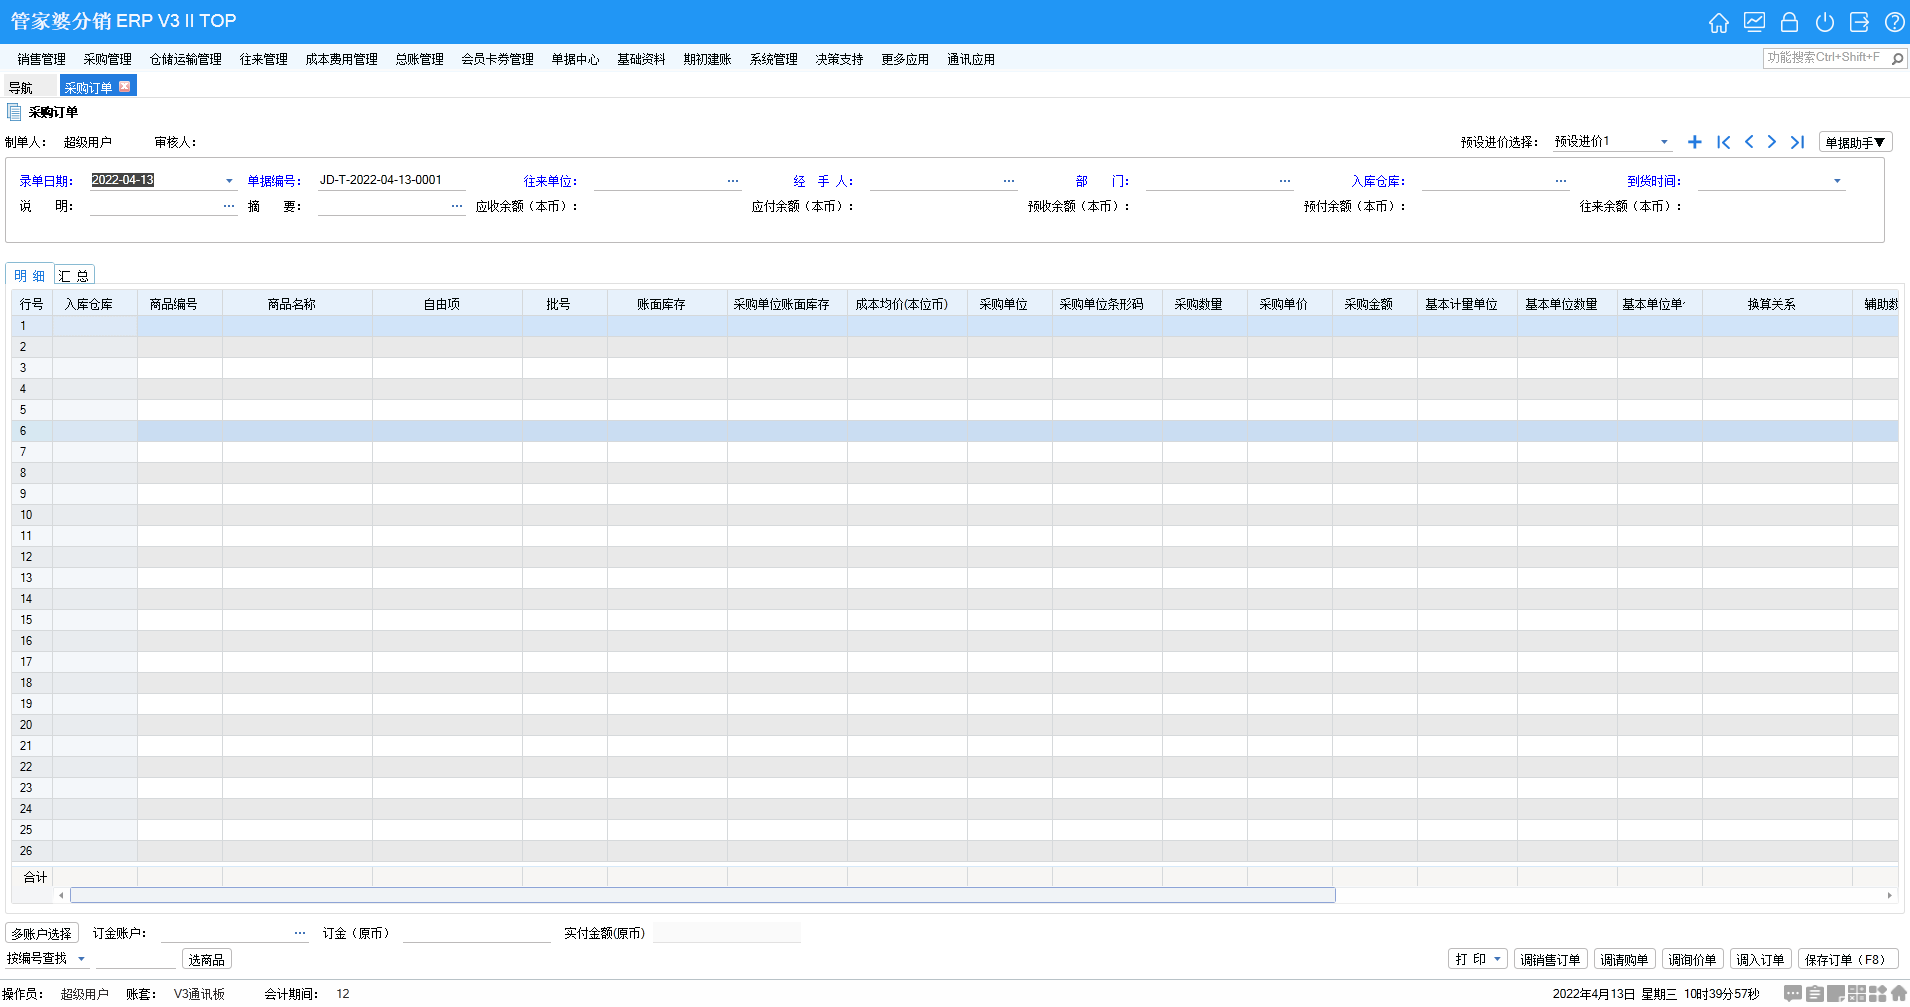Open 订金账户 ellipsis picker

300,933
